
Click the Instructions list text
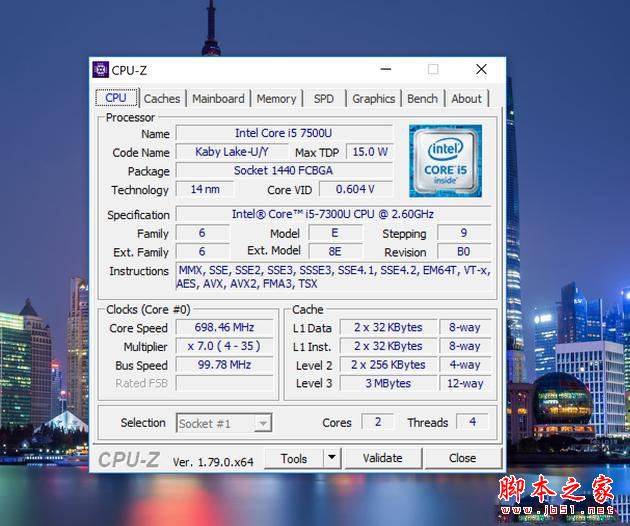333,277
